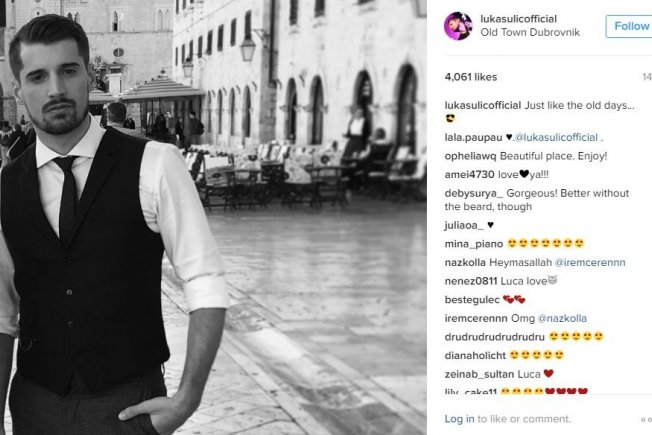652x435 pixels.
Task: Open the zeinab_sultan profile
Action: pyautogui.click(x=479, y=374)
